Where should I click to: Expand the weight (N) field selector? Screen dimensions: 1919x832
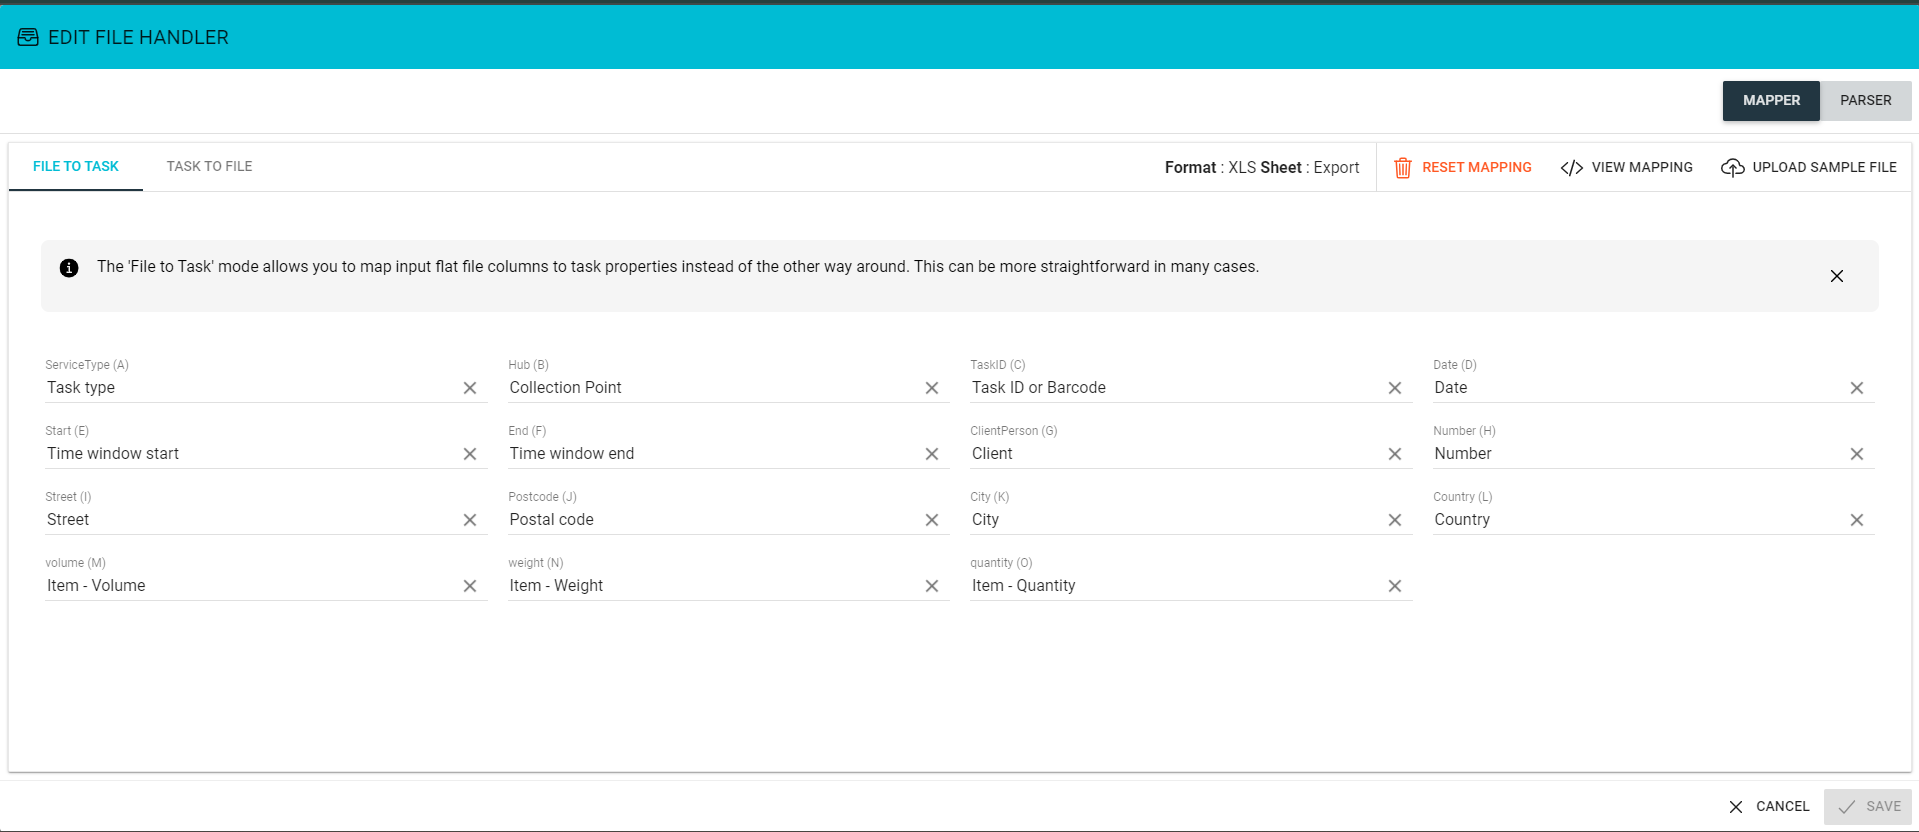[712, 586]
